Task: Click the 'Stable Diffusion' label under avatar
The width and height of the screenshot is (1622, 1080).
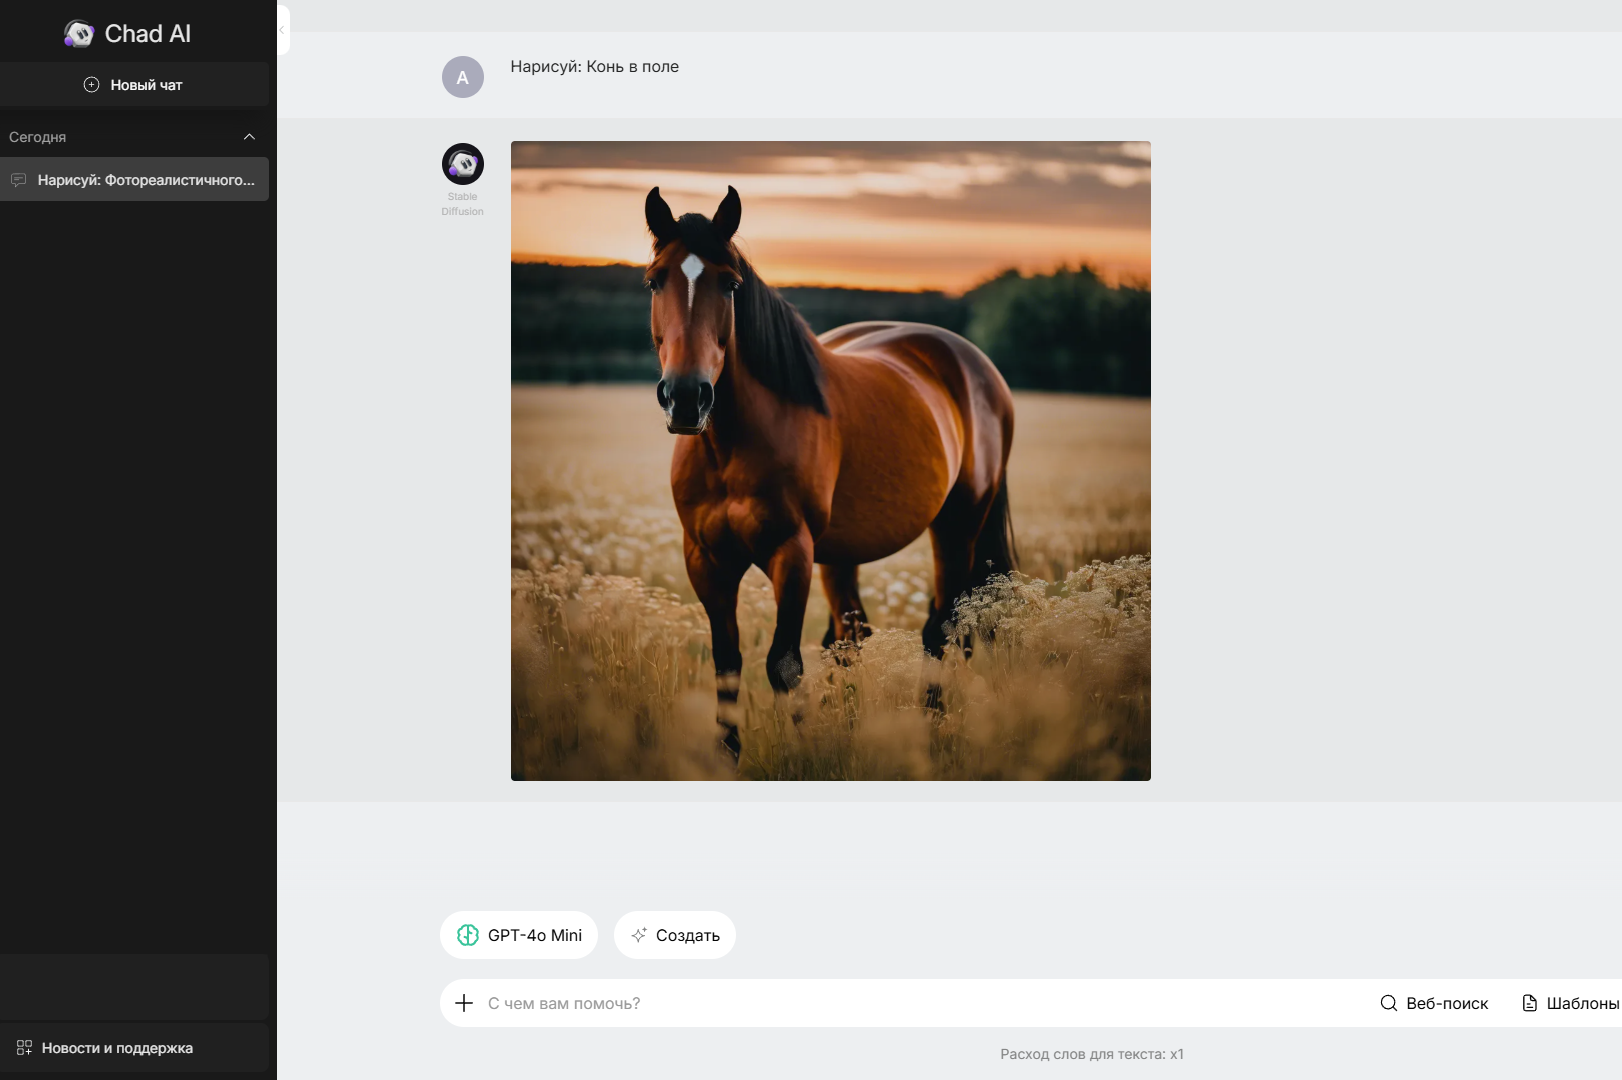Action: pyautogui.click(x=462, y=204)
